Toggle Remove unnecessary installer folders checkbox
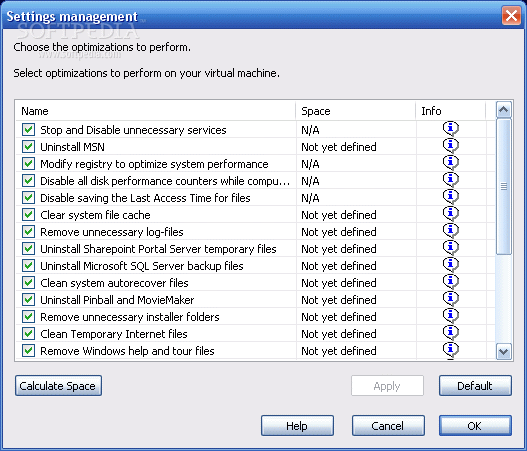The width and height of the screenshot is (527, 451). tap(29, 317)
